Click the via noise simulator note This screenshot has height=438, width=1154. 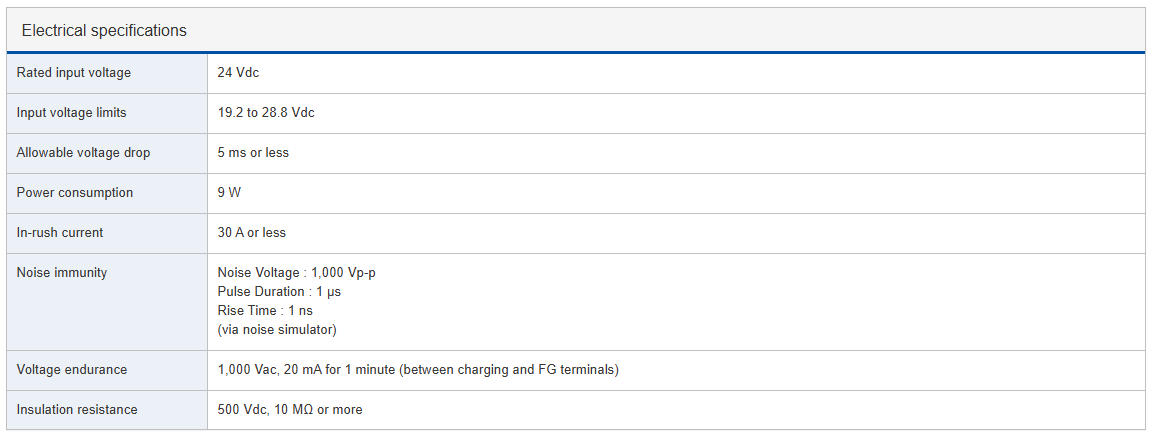click(277, 330)
